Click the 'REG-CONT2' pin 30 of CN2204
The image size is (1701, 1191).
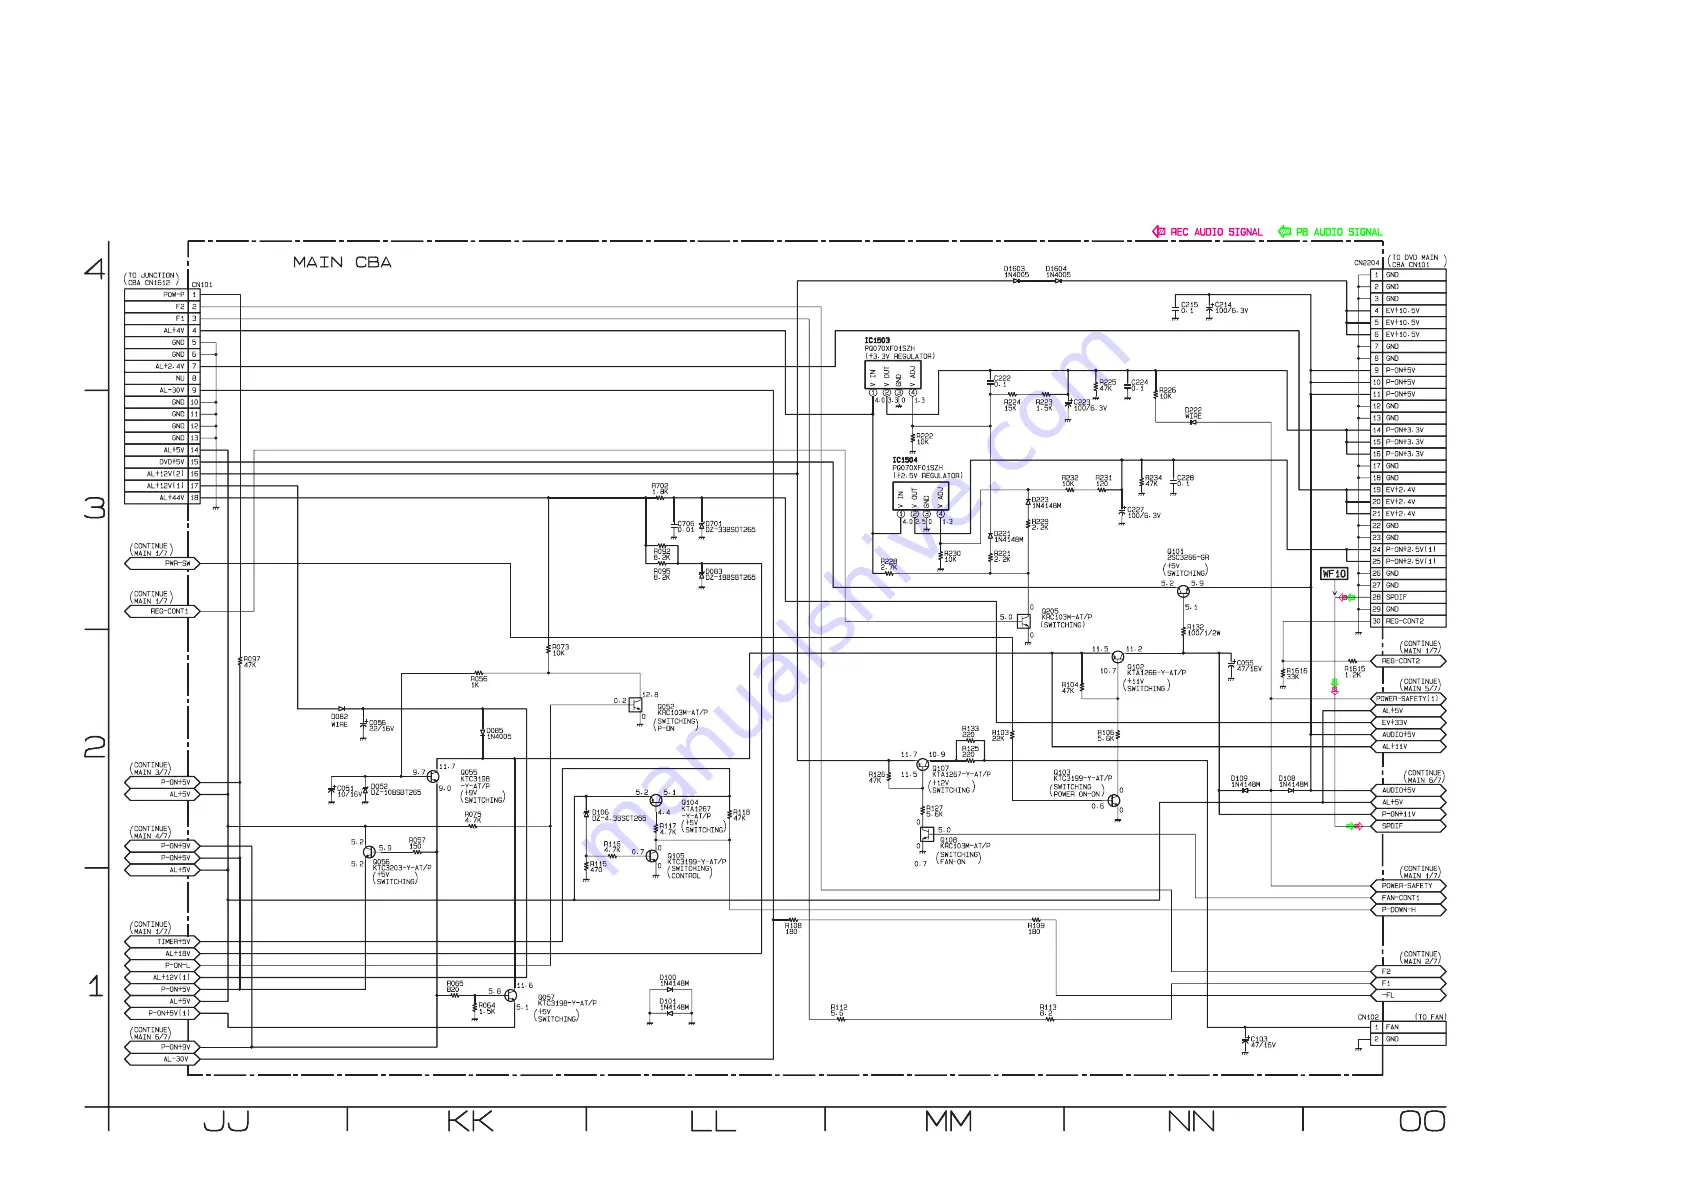(x=1408, y=621)
